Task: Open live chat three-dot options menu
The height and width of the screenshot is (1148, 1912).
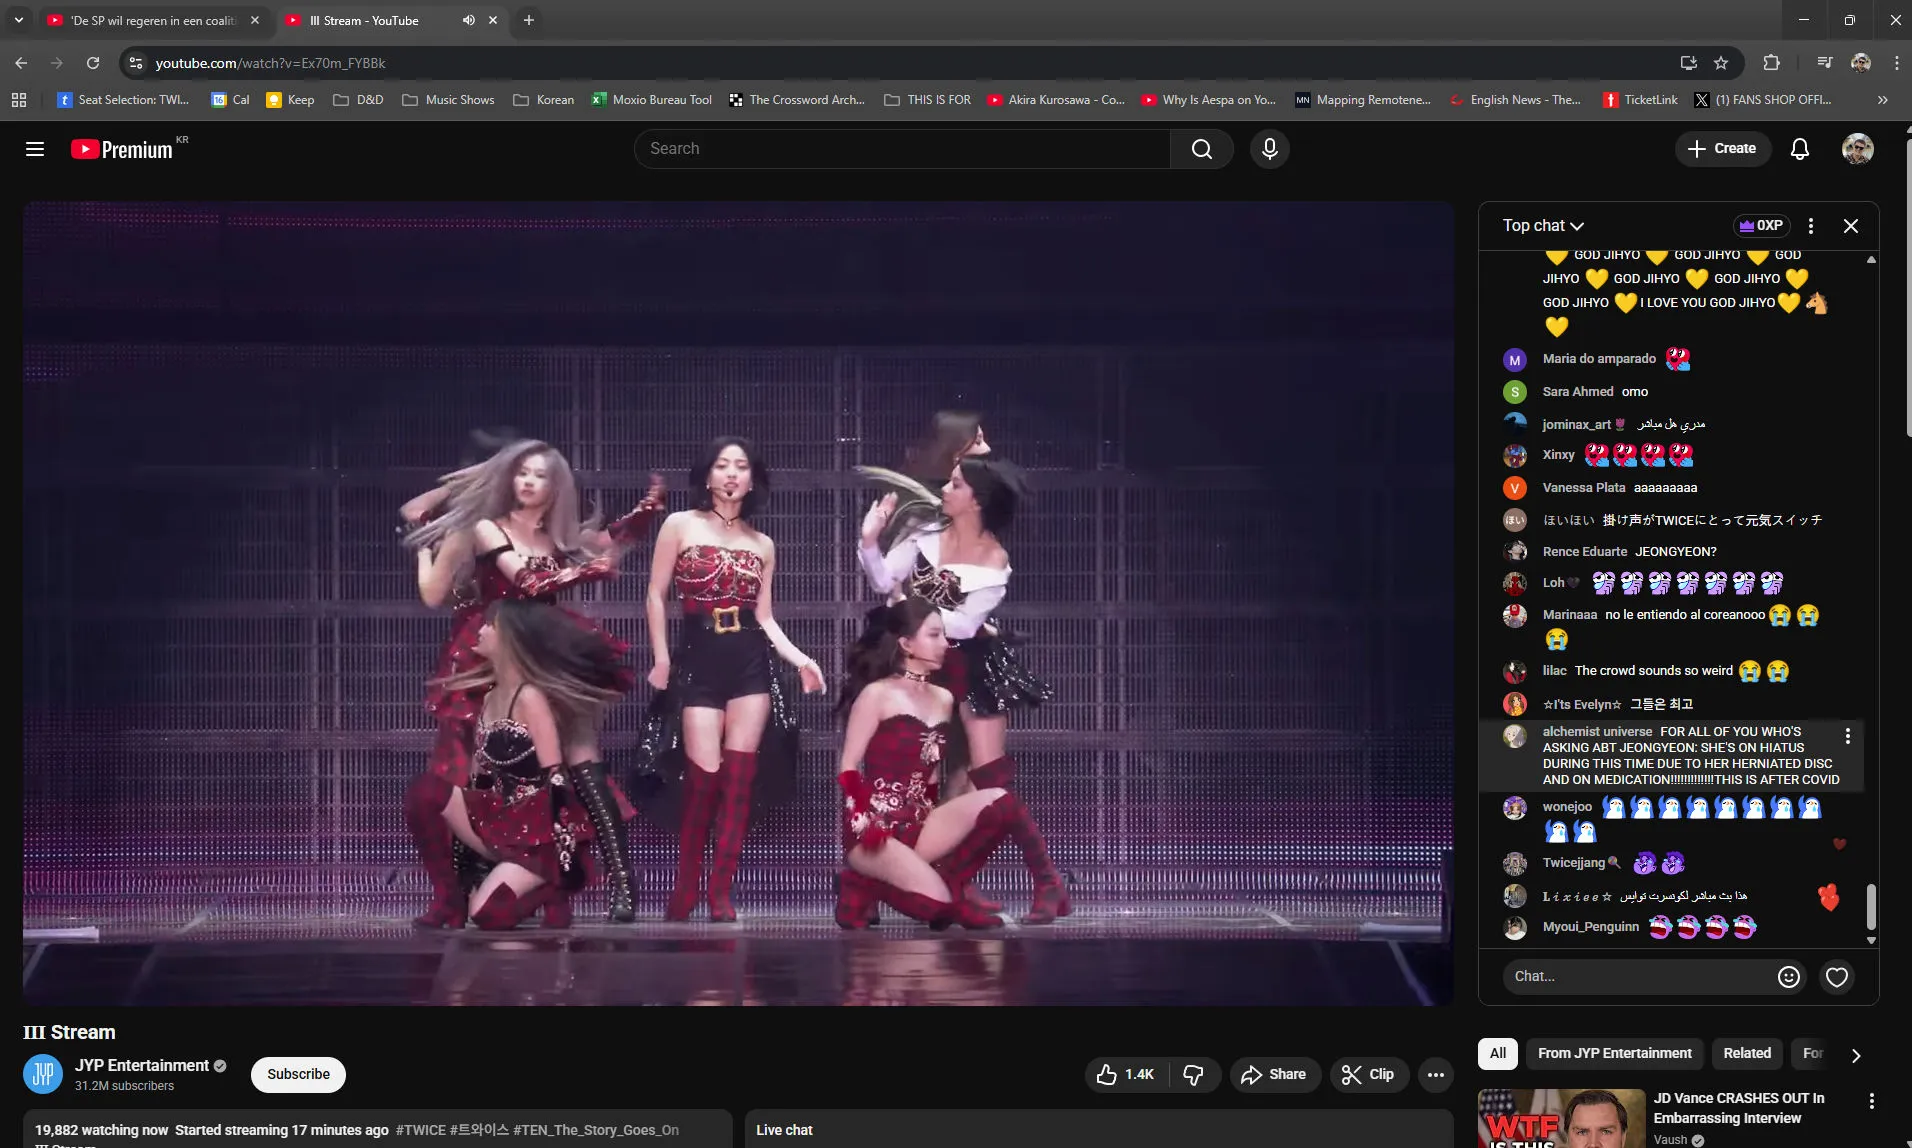Action: 1811,226
